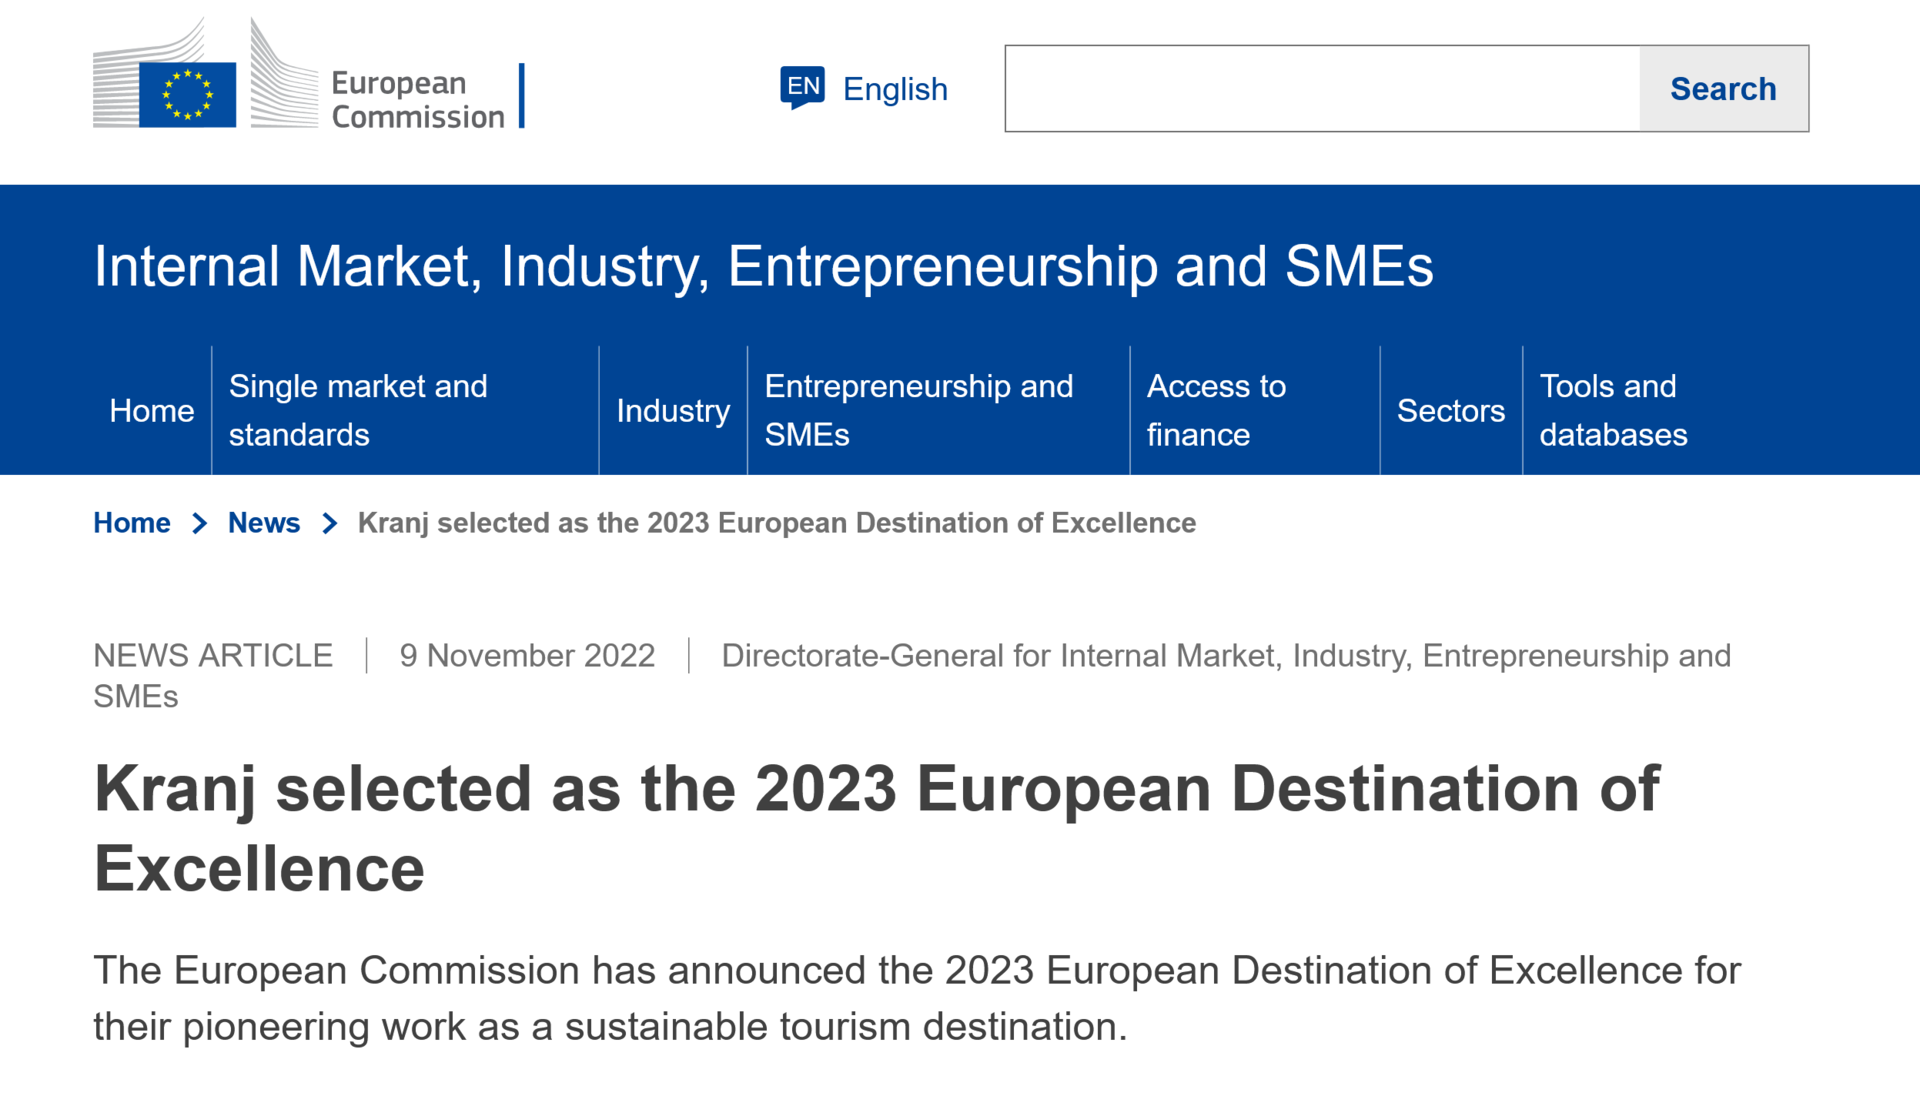The image size is (1920, 1106).
Task: Open the Home navigation menu item
Action: pos(152,410)
